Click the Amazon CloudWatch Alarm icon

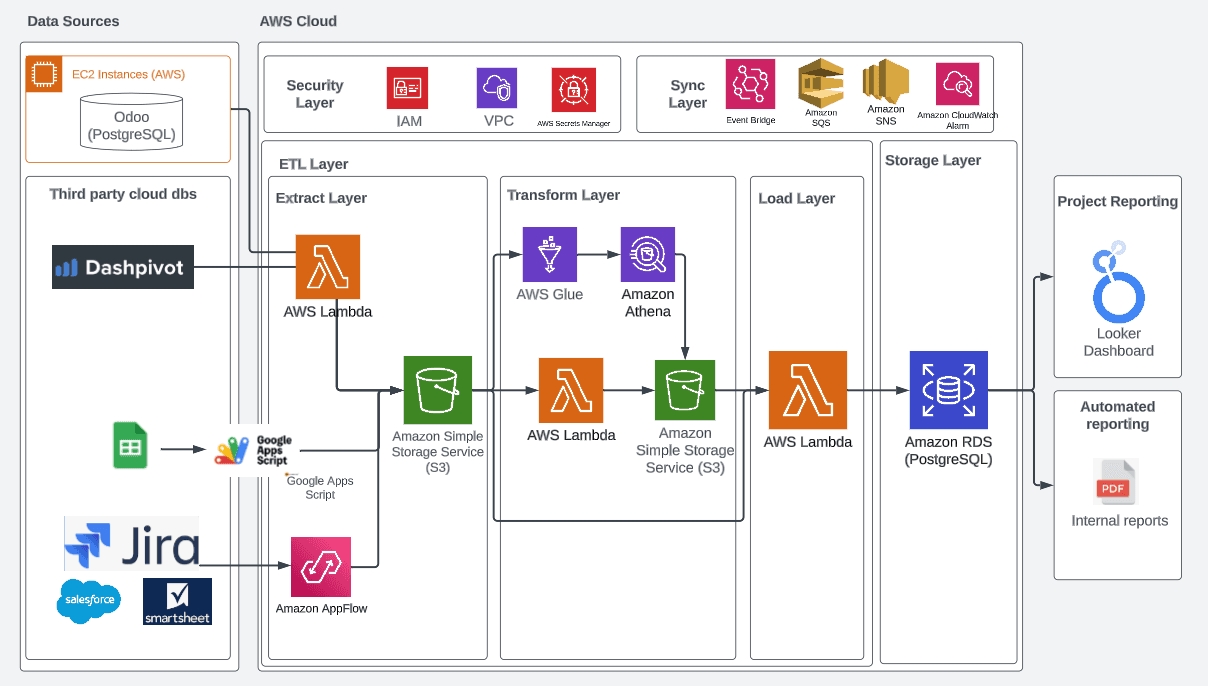[x=957, y=84]
